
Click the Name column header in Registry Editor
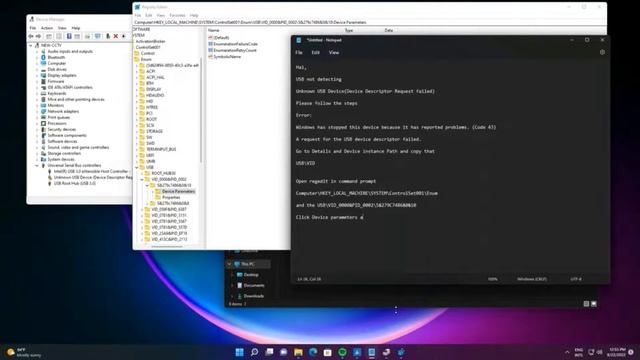click(213, 31)
